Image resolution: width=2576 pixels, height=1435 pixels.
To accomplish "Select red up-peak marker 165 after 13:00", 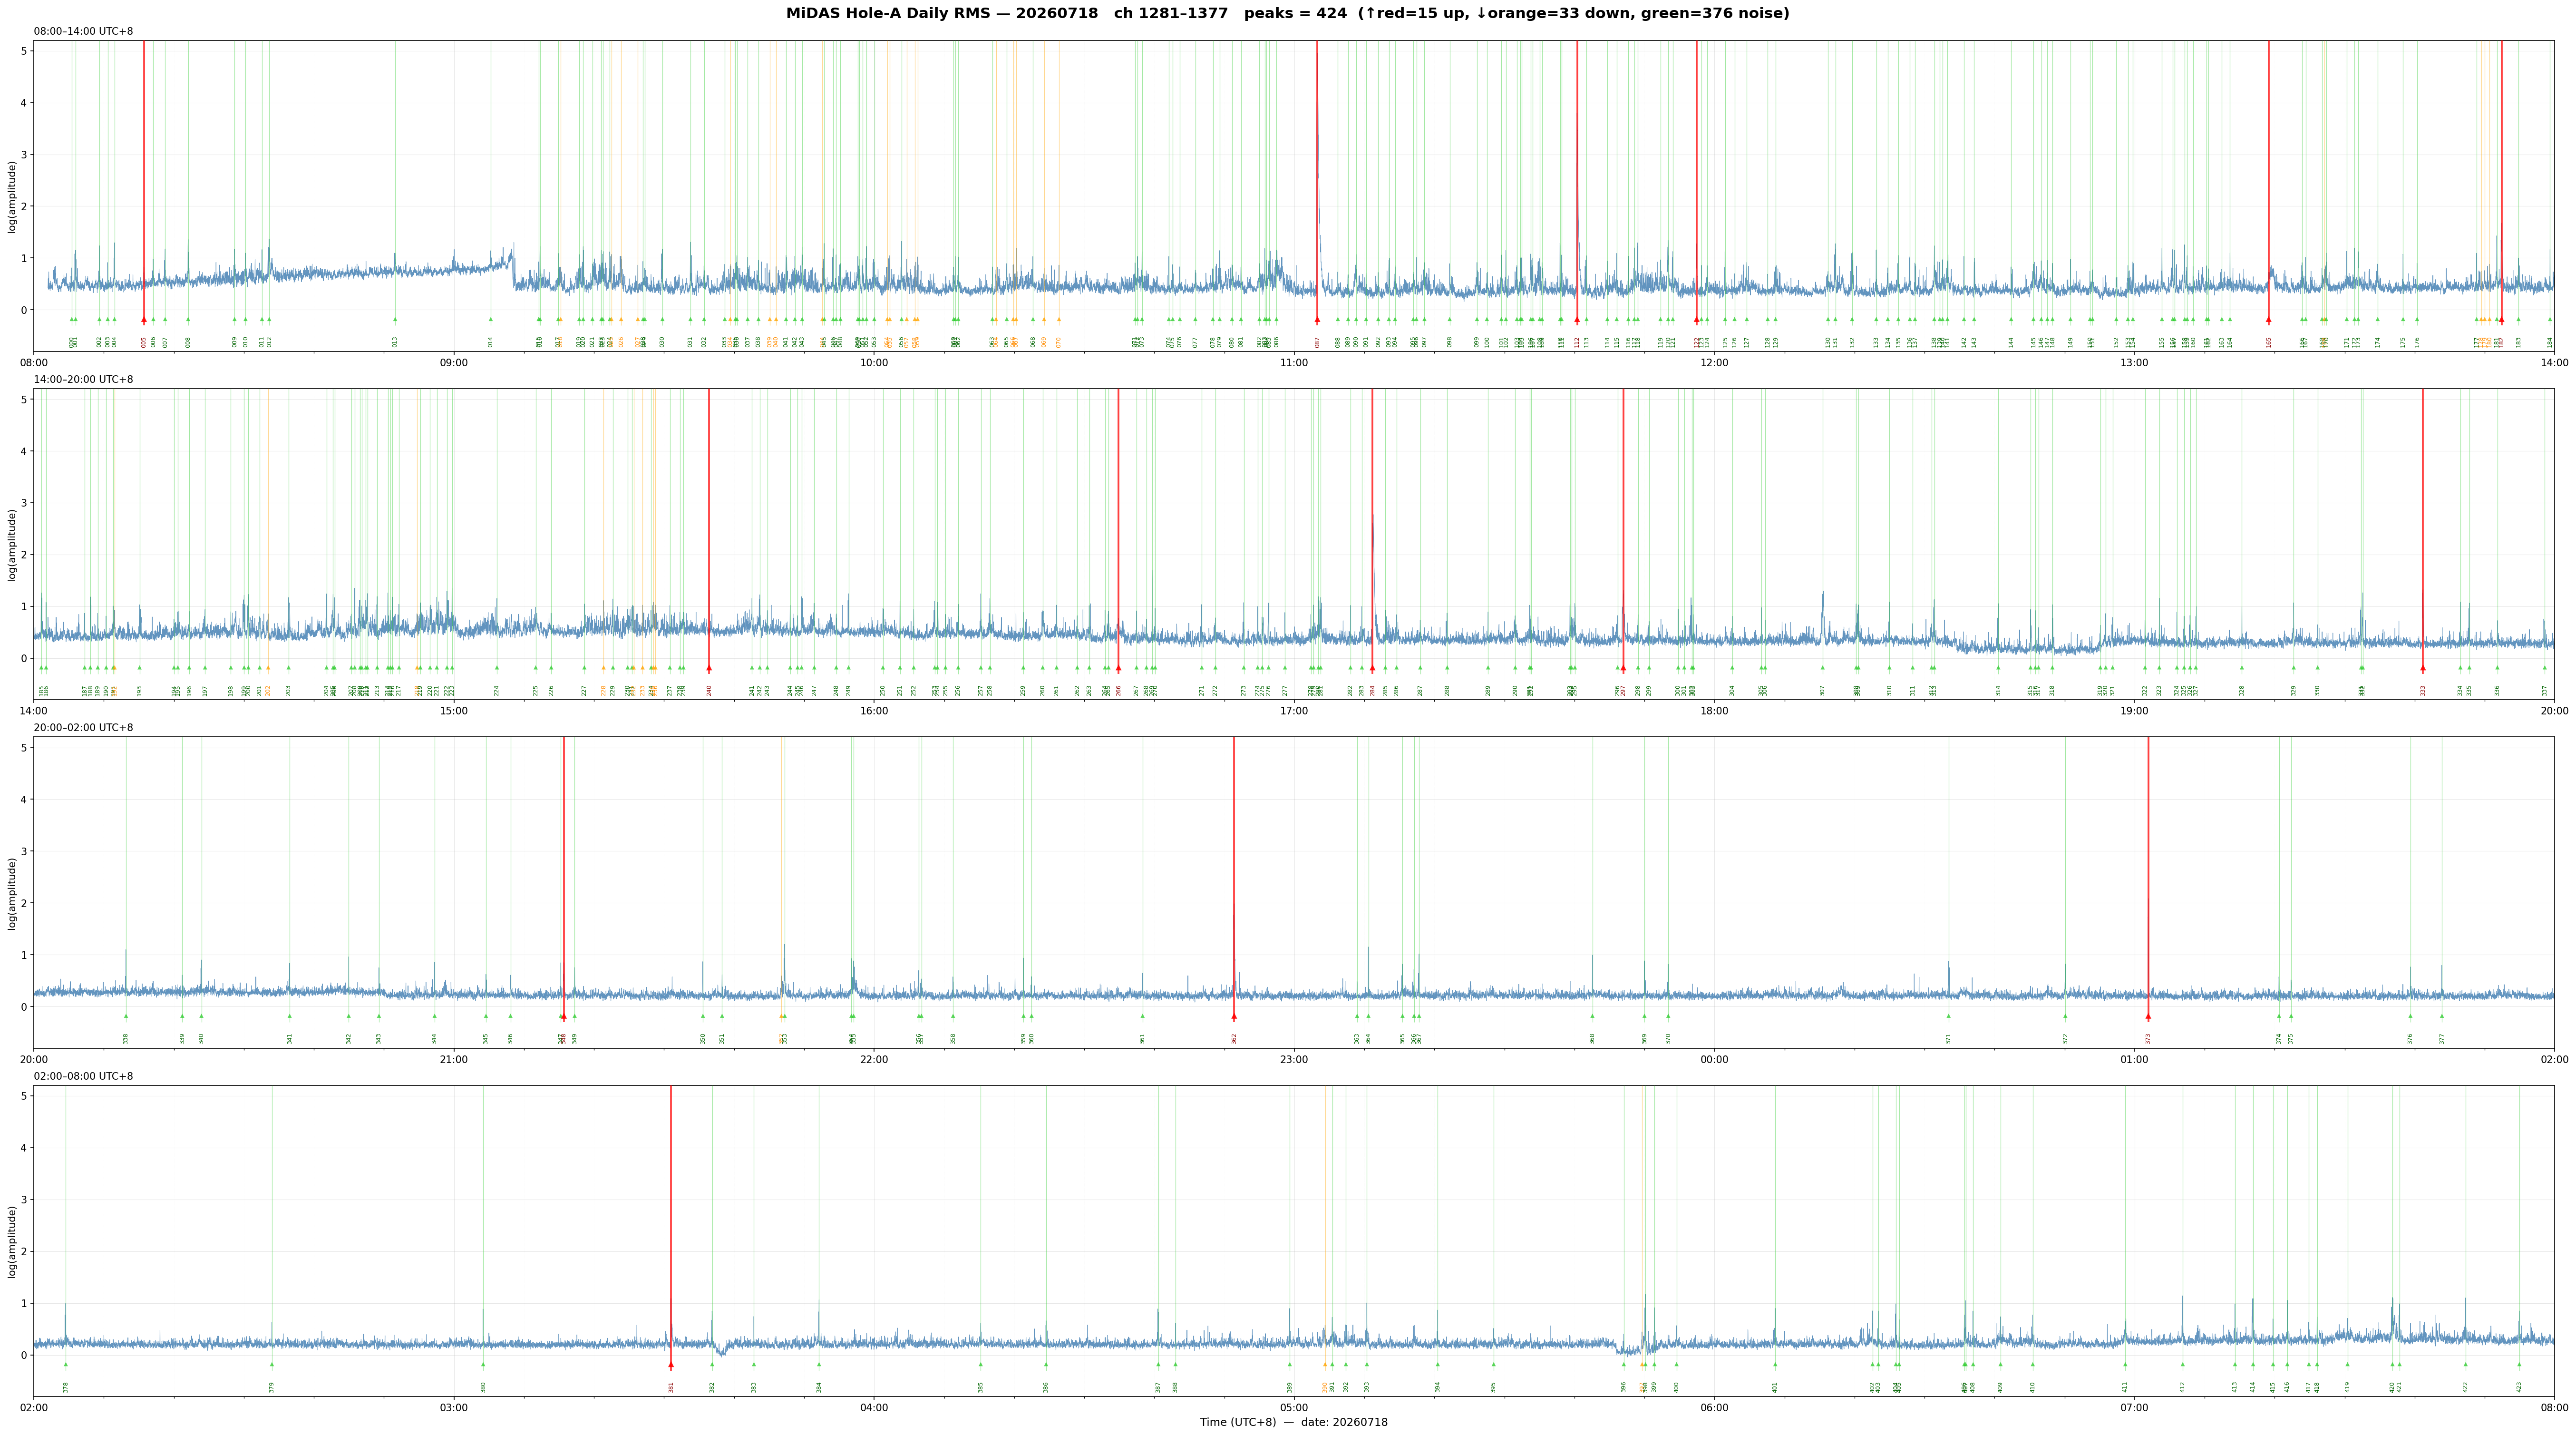I will coord(2268,320).
